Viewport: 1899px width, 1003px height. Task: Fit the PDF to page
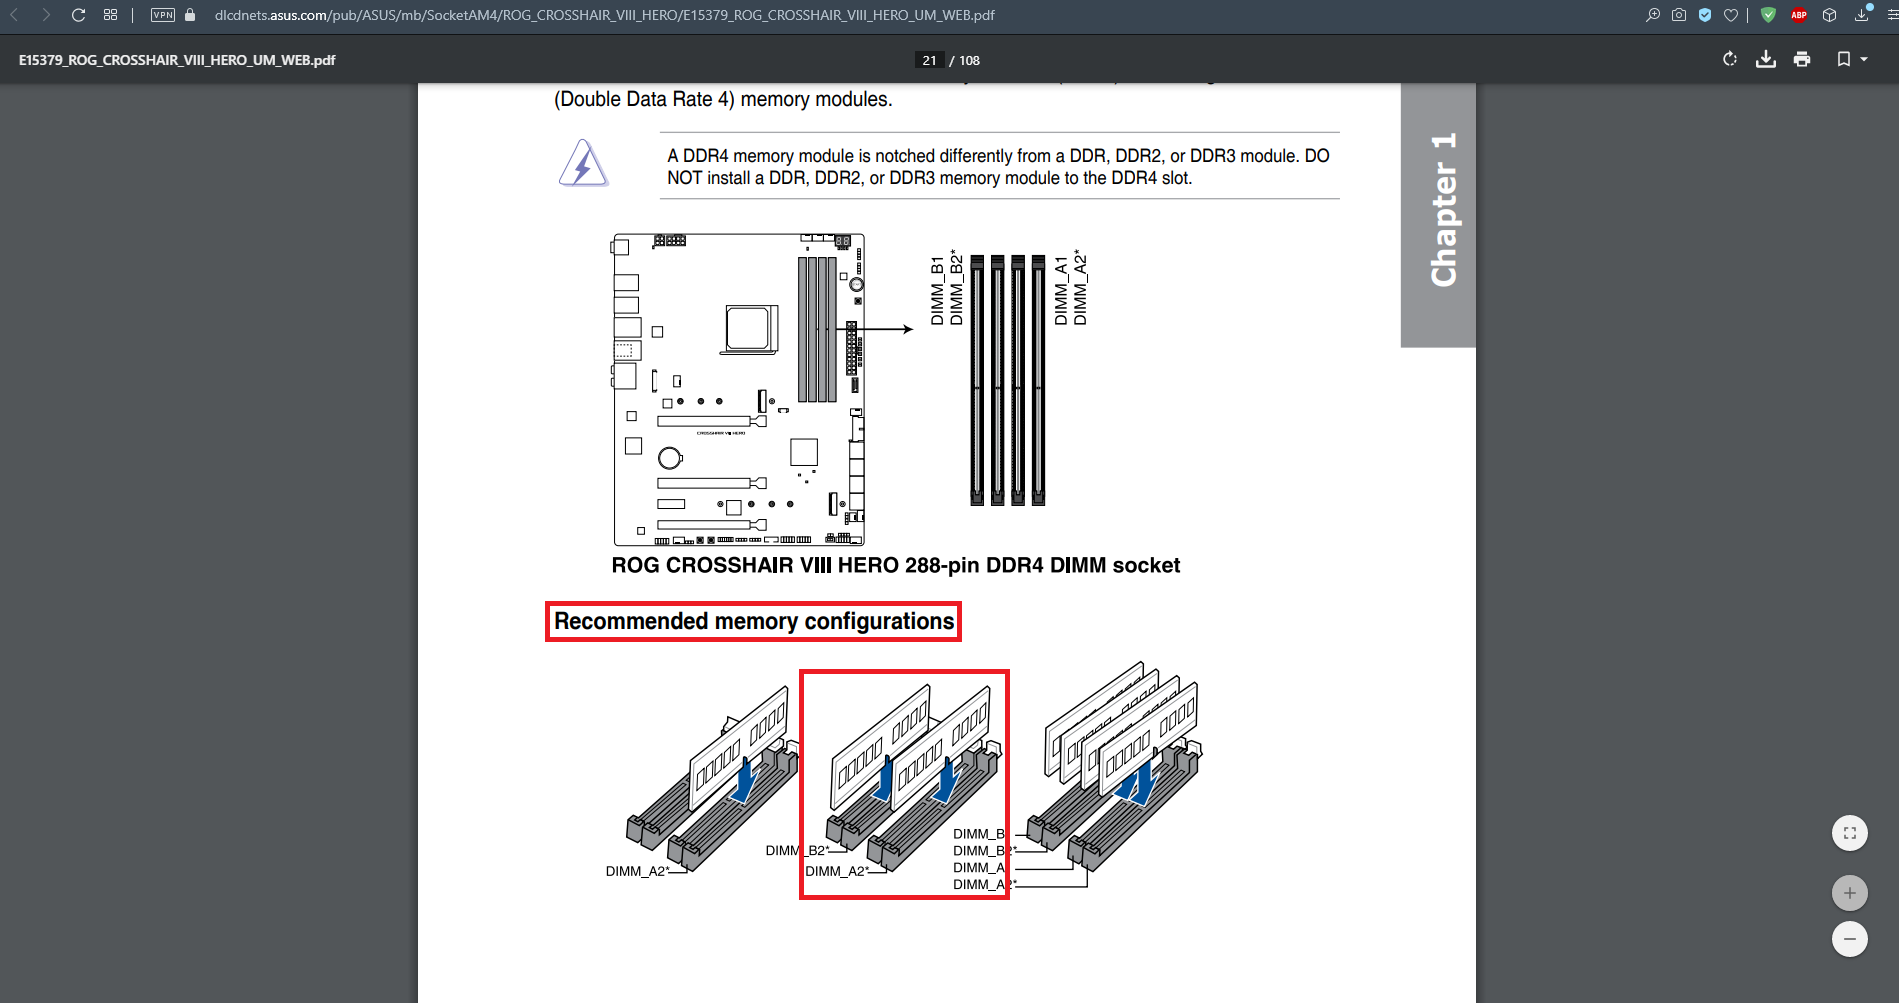coord(1850,833)
